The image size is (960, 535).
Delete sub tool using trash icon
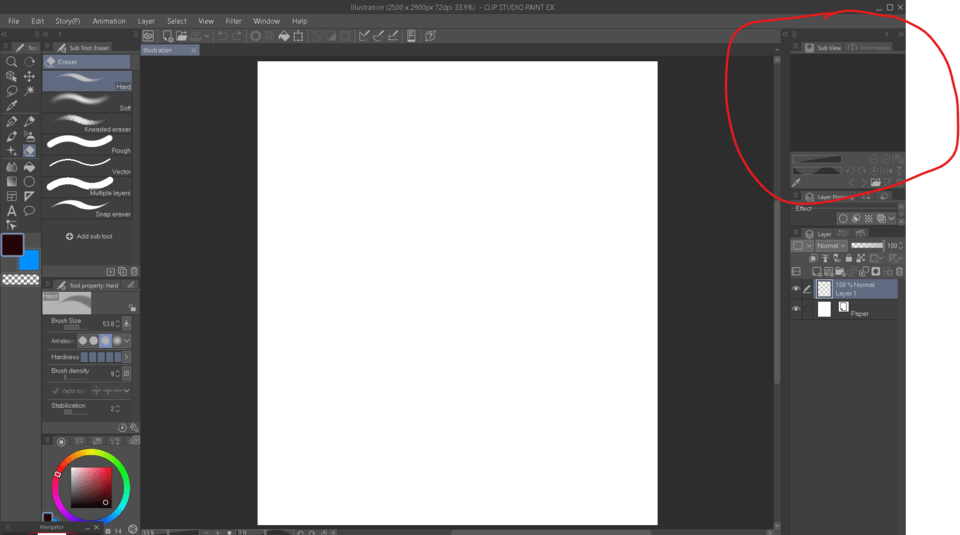[134, 271]
